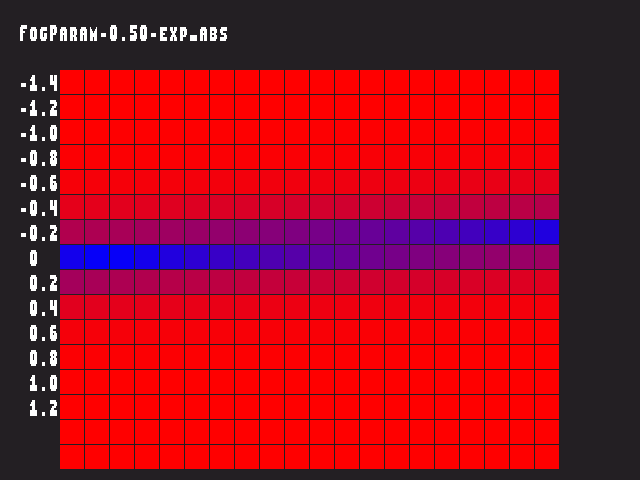The image size is (640, 480).
Task: Pick the first cell in row -0.4
Action: point(72,207)
